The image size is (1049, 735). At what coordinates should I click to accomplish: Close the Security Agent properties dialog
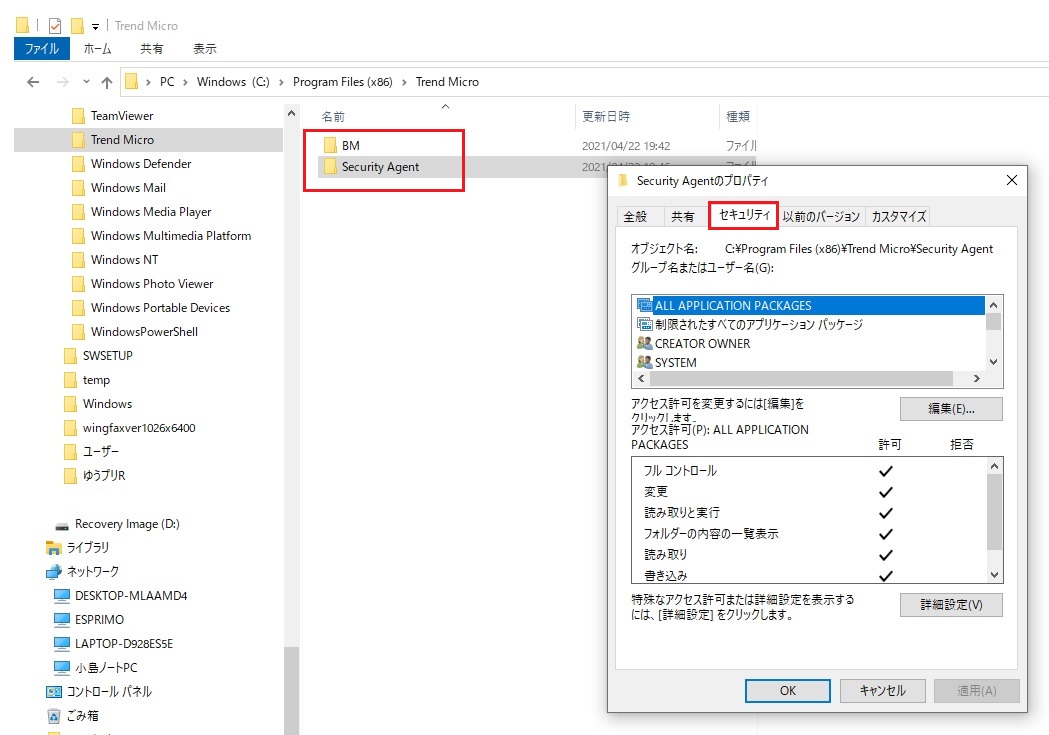pyautogui.click(x=1012, y=180)
